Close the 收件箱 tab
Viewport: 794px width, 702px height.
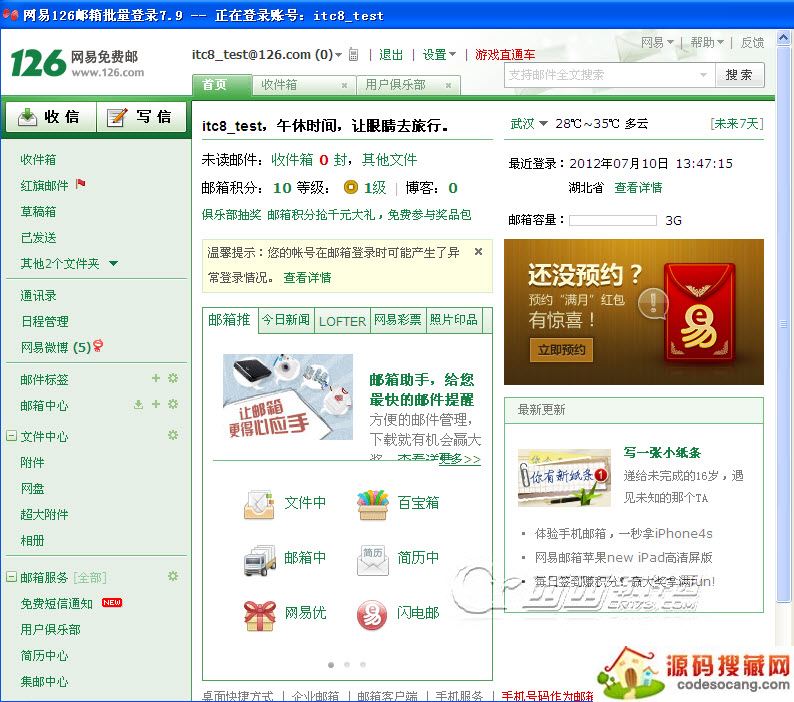344,86
